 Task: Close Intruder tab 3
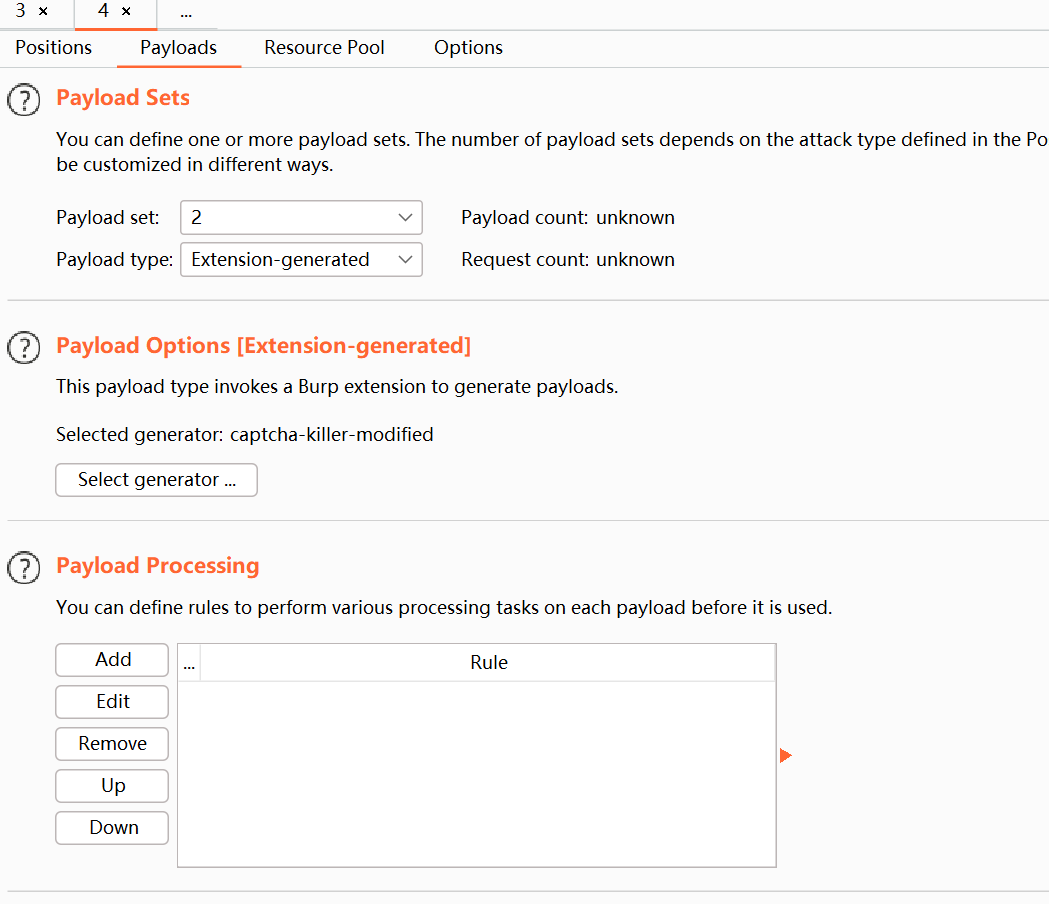(x=43, y=12)
